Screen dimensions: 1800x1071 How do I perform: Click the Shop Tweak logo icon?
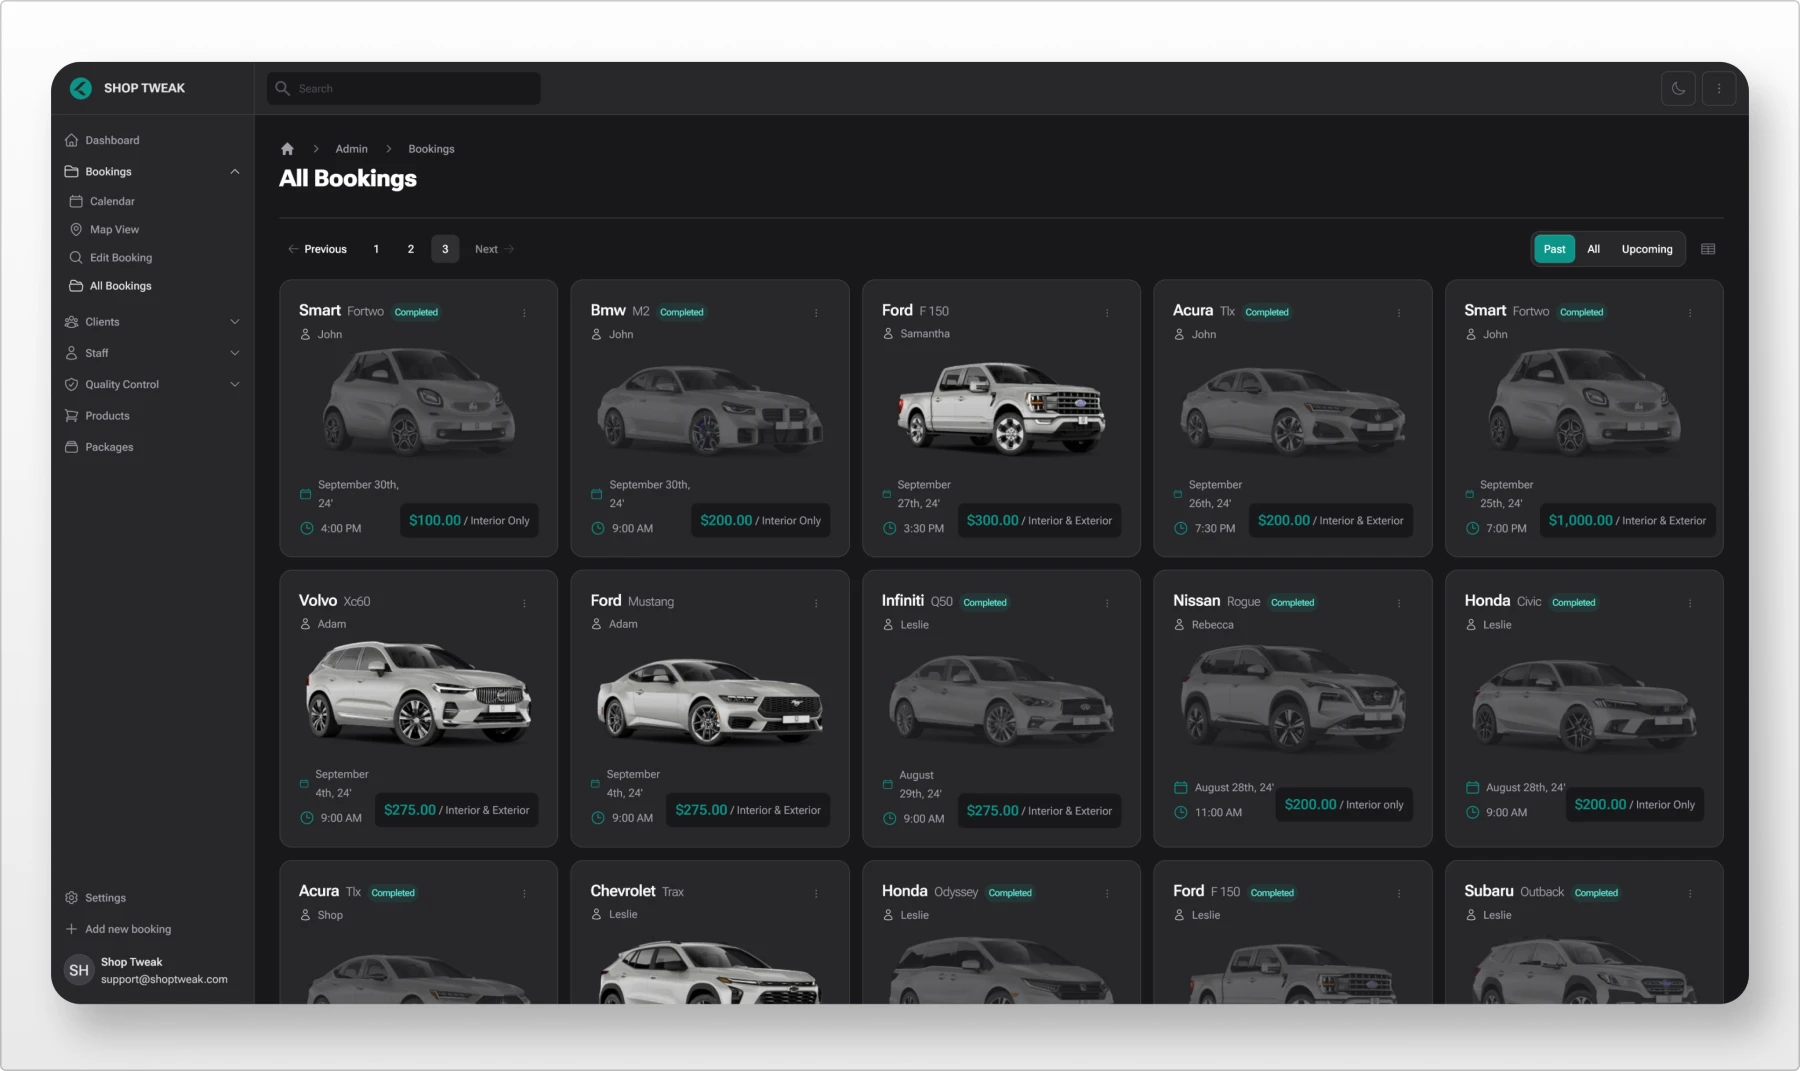(x=81, y=88)
